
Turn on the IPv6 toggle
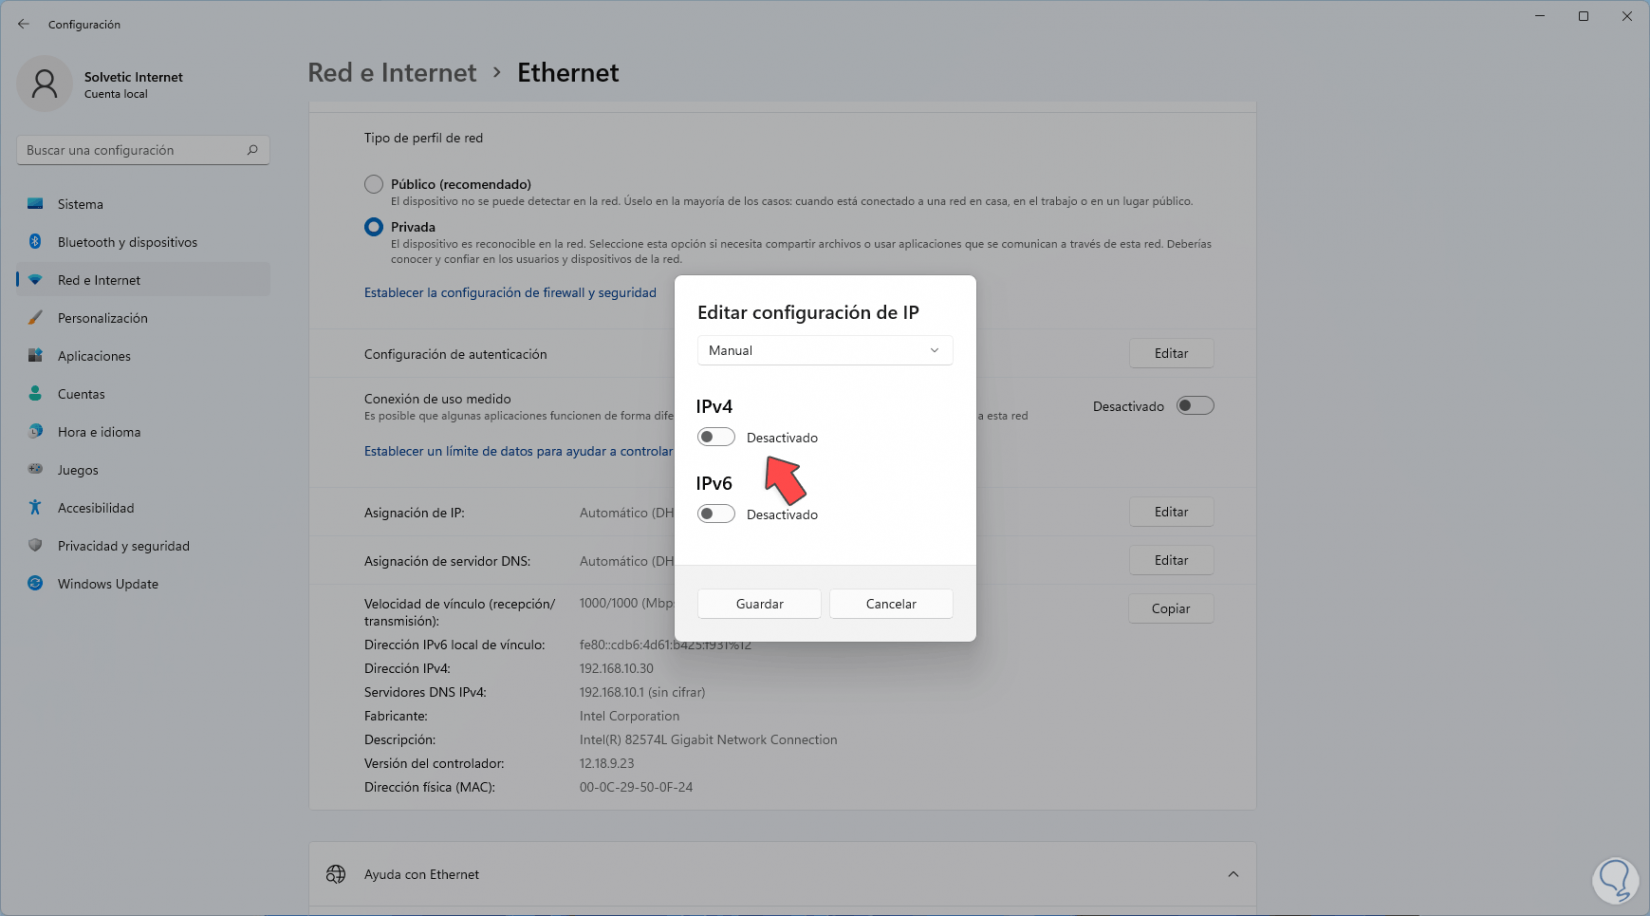point(716,514)
